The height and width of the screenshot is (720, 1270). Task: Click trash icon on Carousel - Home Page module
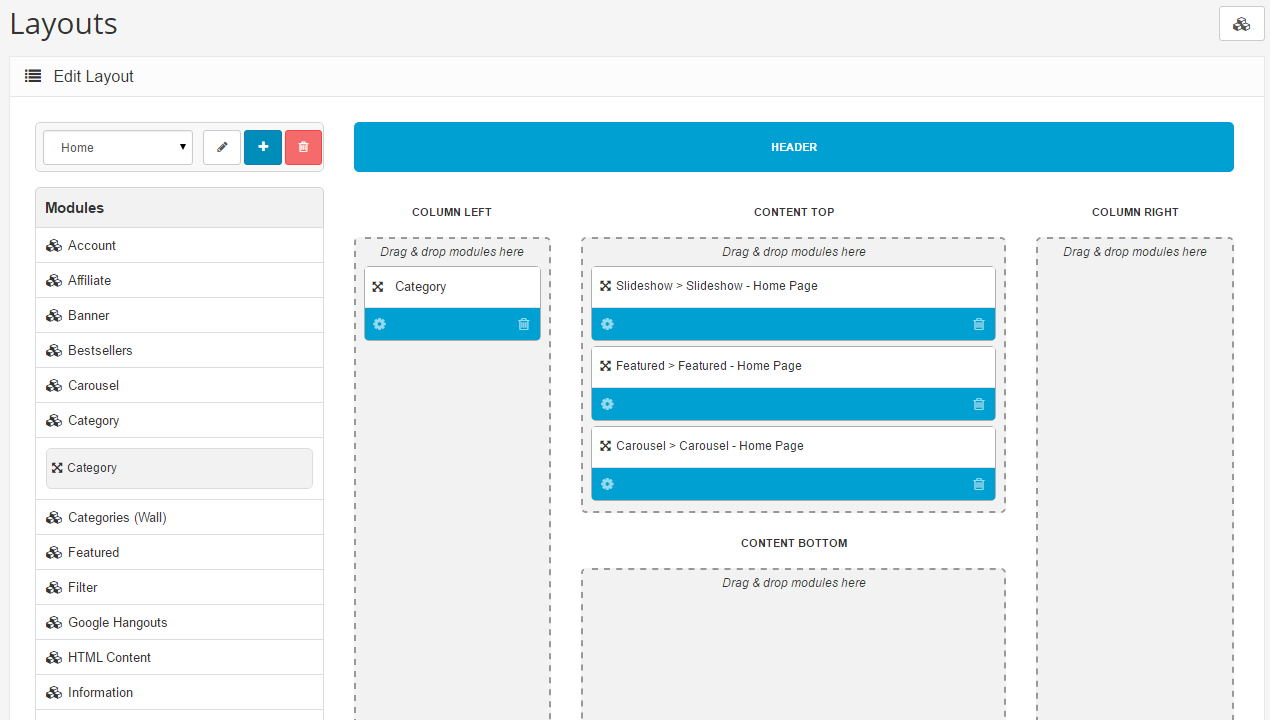tap(978, 483)
